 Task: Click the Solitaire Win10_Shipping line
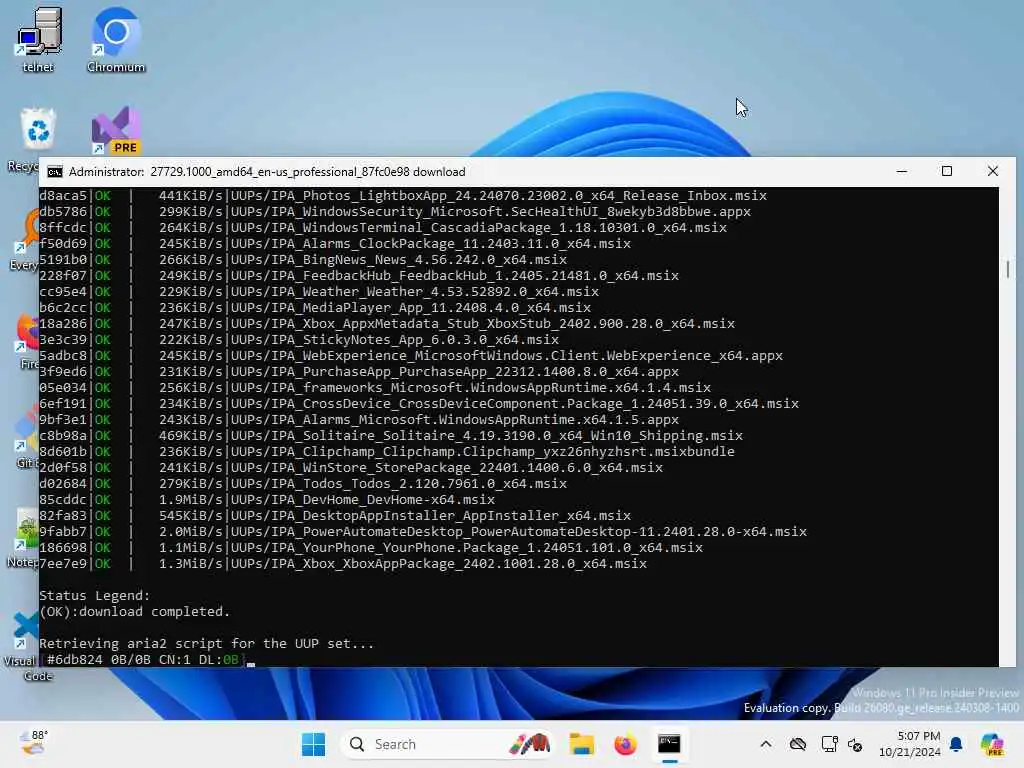pyautogui.click(x=391, y=436)
